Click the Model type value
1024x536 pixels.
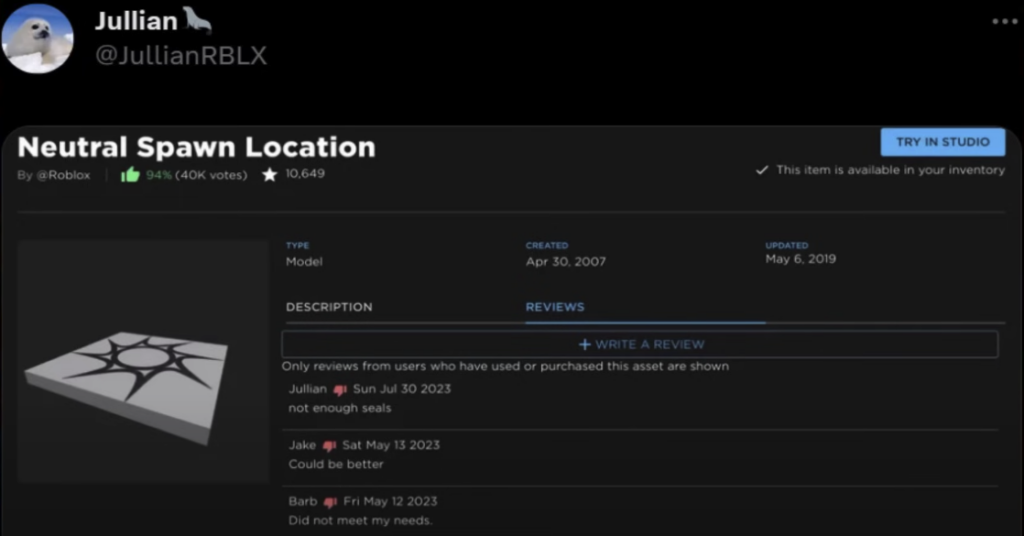[x=304, y=262]
